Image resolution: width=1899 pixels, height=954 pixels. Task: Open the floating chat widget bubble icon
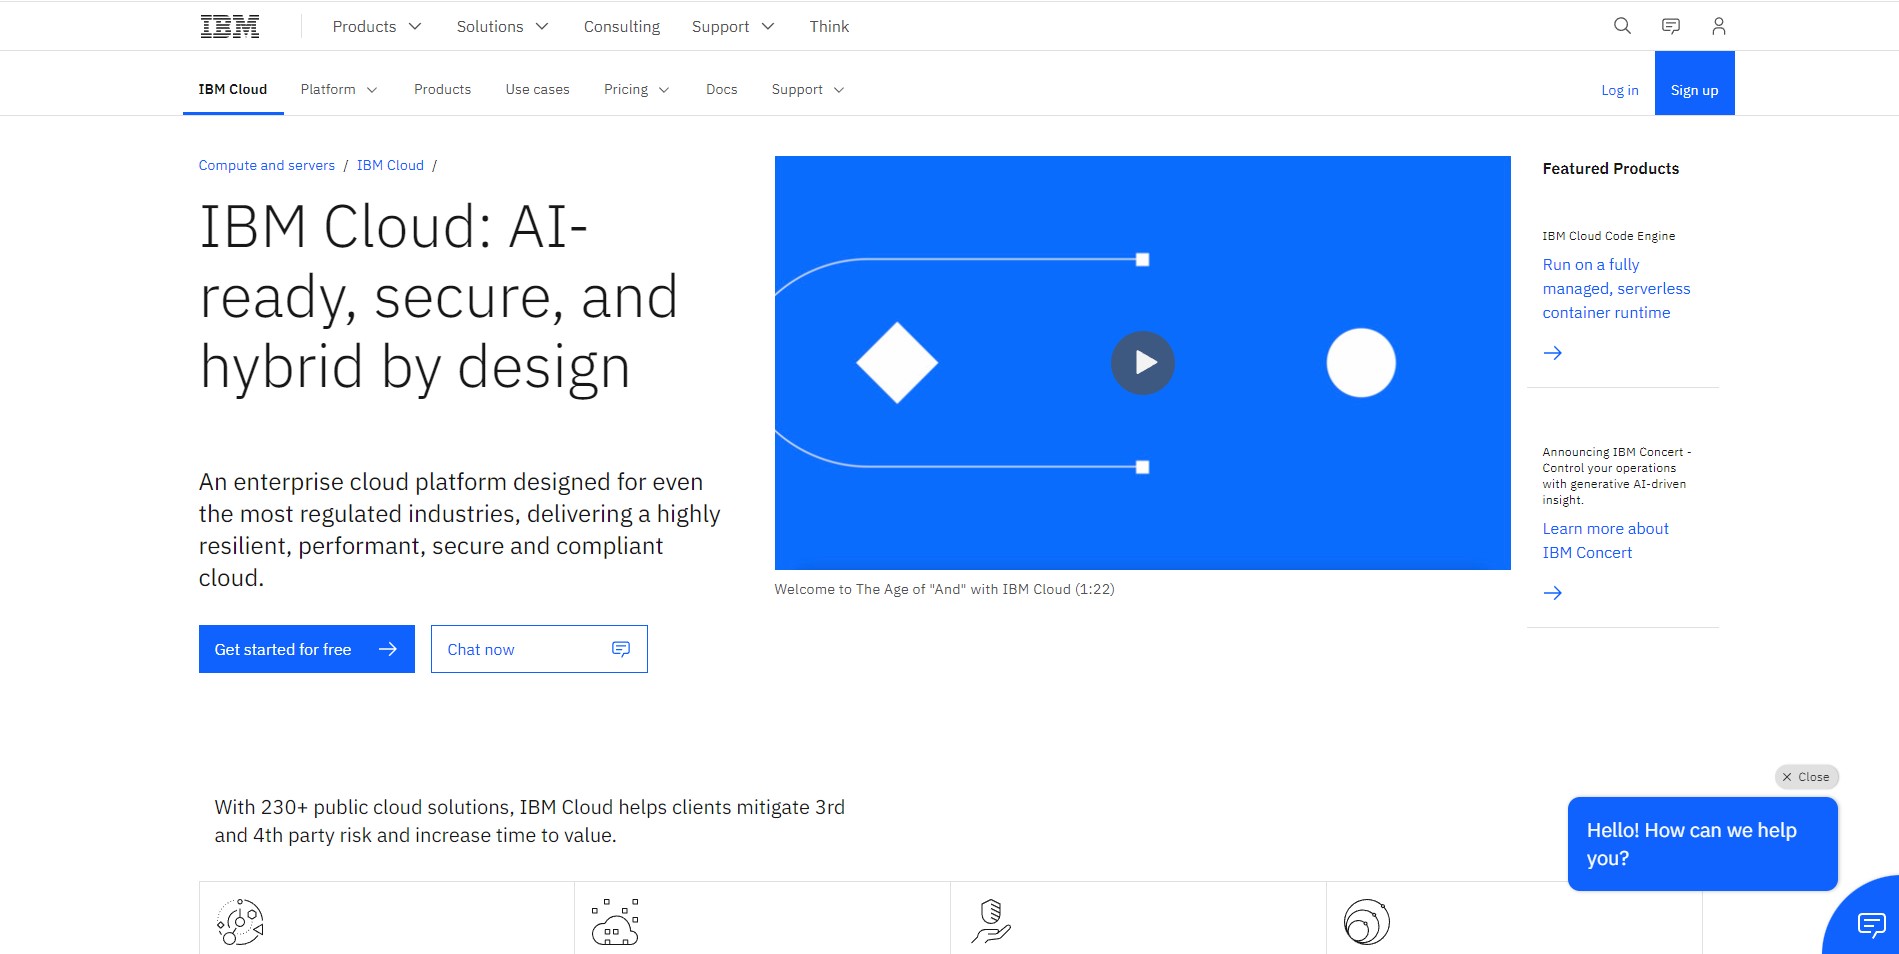tap(1870, 924)
